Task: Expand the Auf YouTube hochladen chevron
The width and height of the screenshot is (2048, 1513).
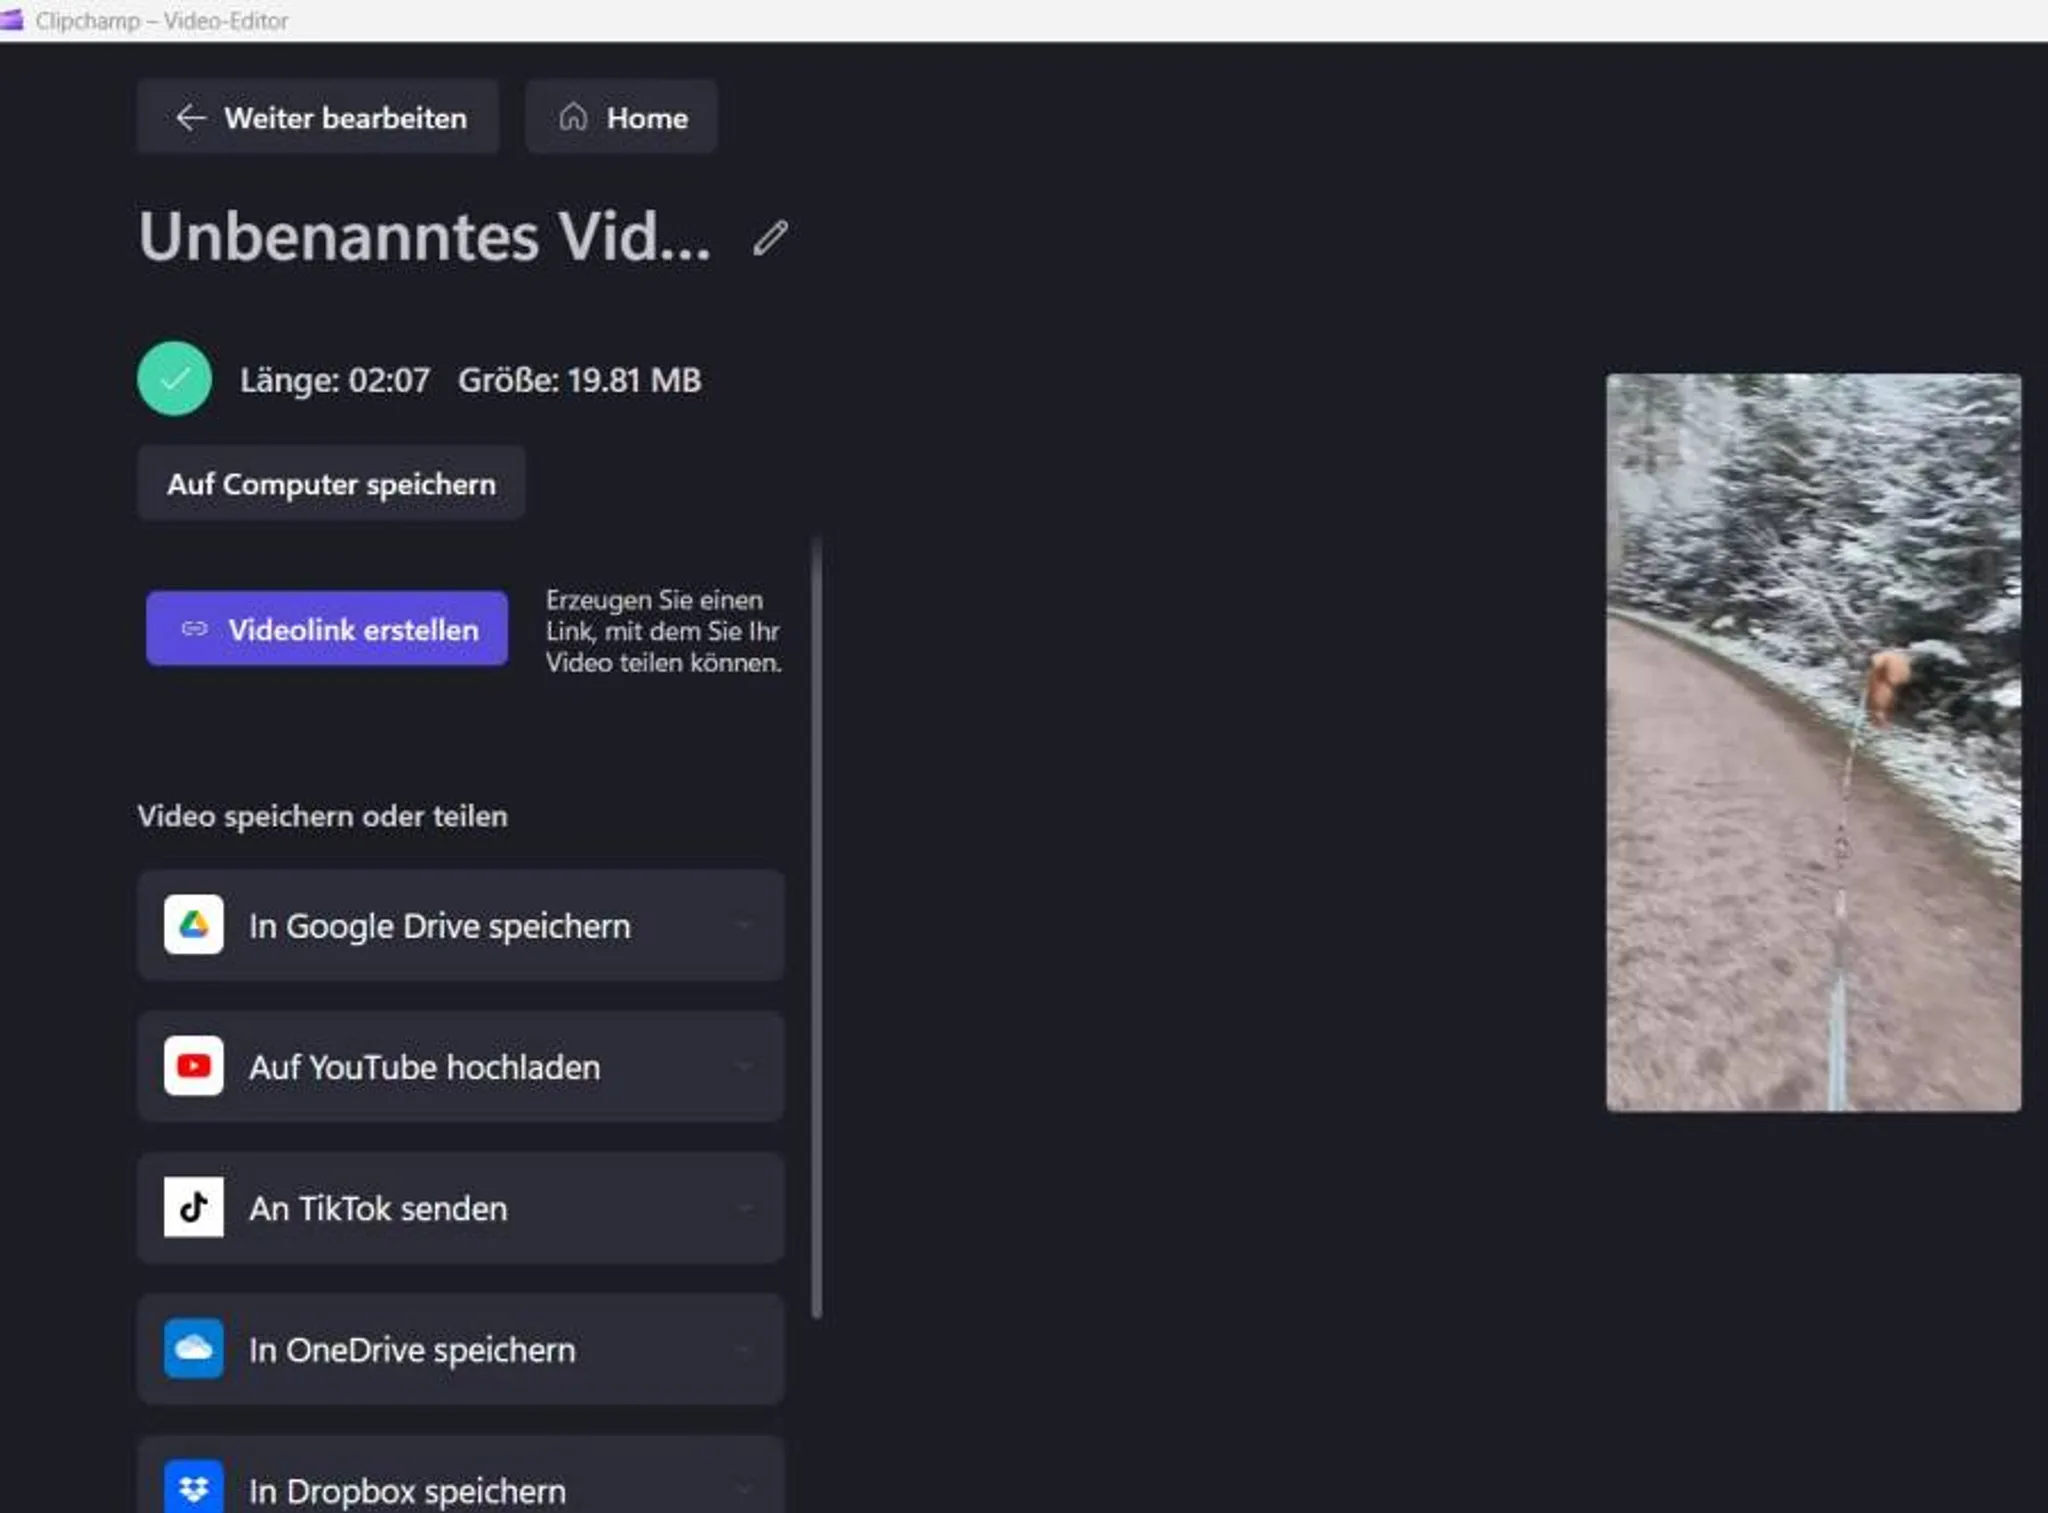Action: pyautogui.click(x=745, y=1067)
